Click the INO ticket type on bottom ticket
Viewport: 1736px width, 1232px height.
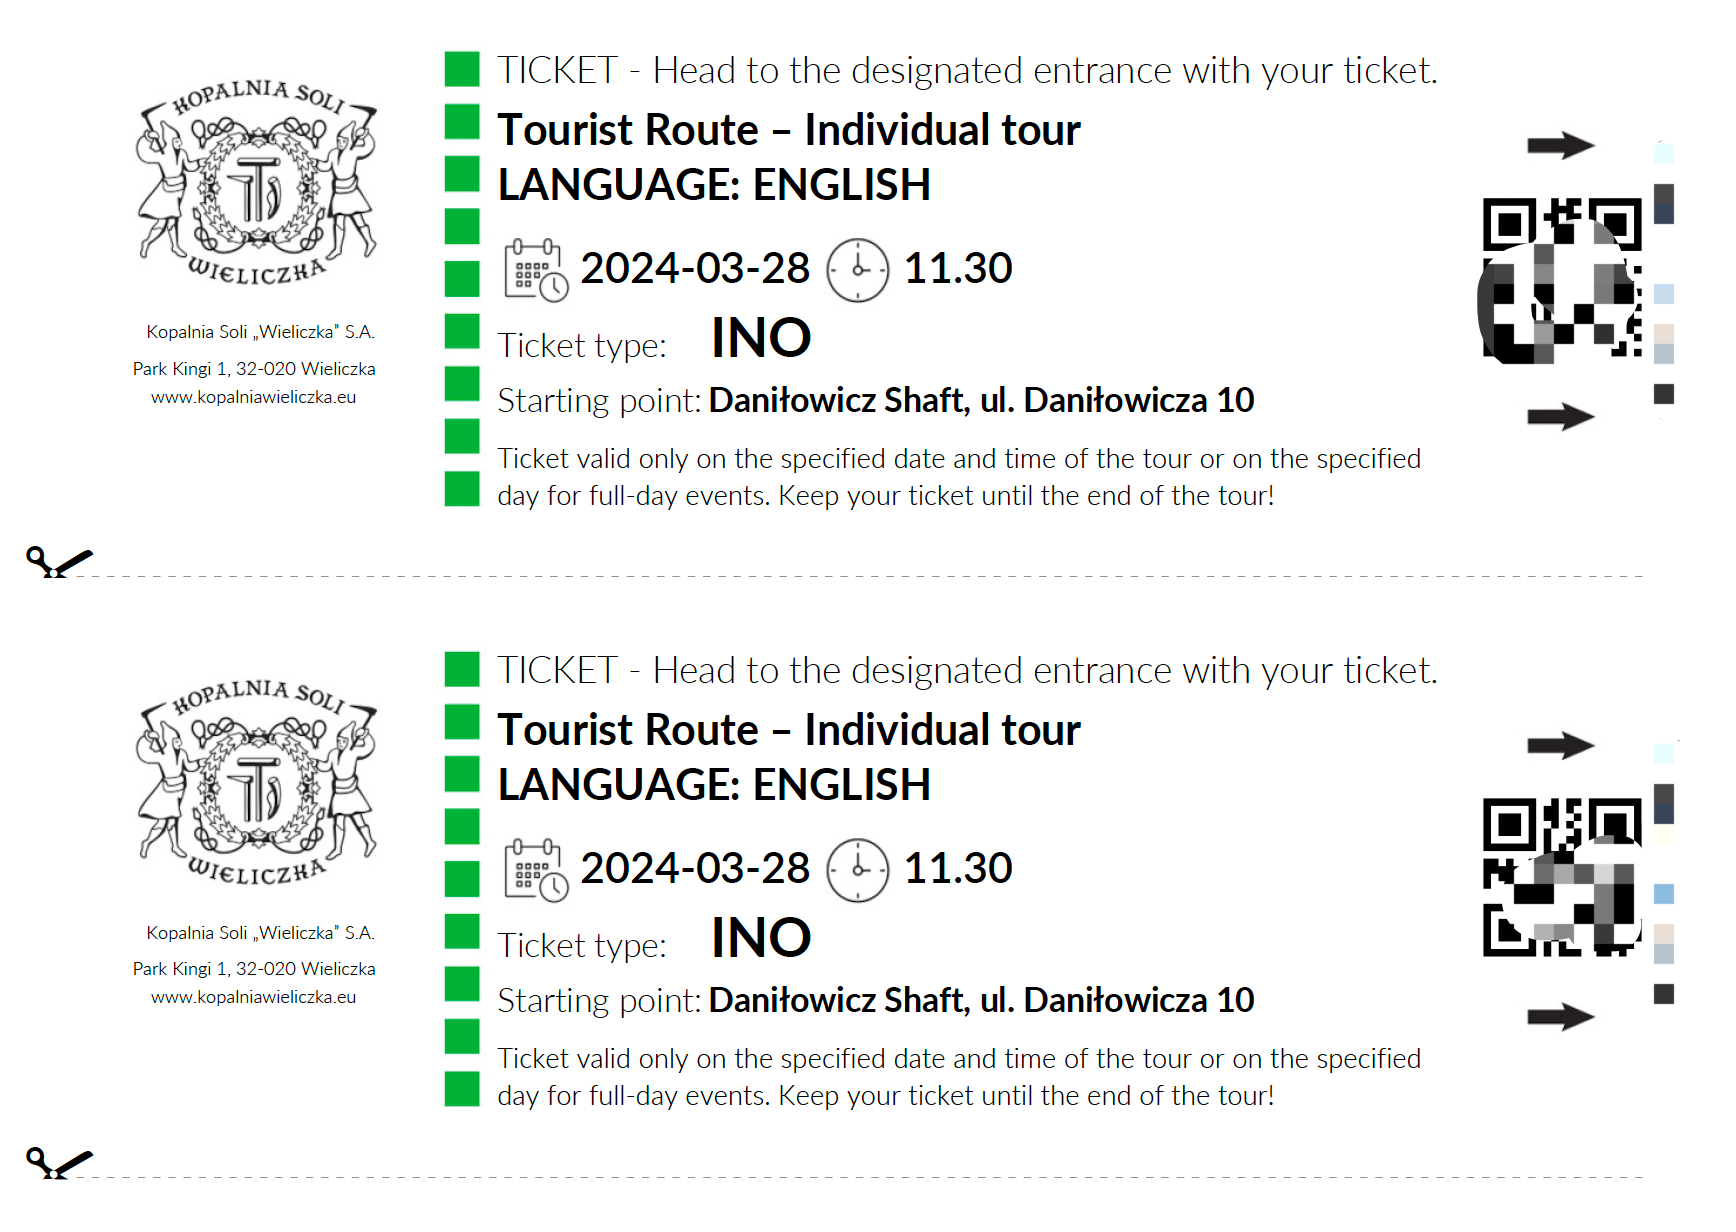coord(761,938)
